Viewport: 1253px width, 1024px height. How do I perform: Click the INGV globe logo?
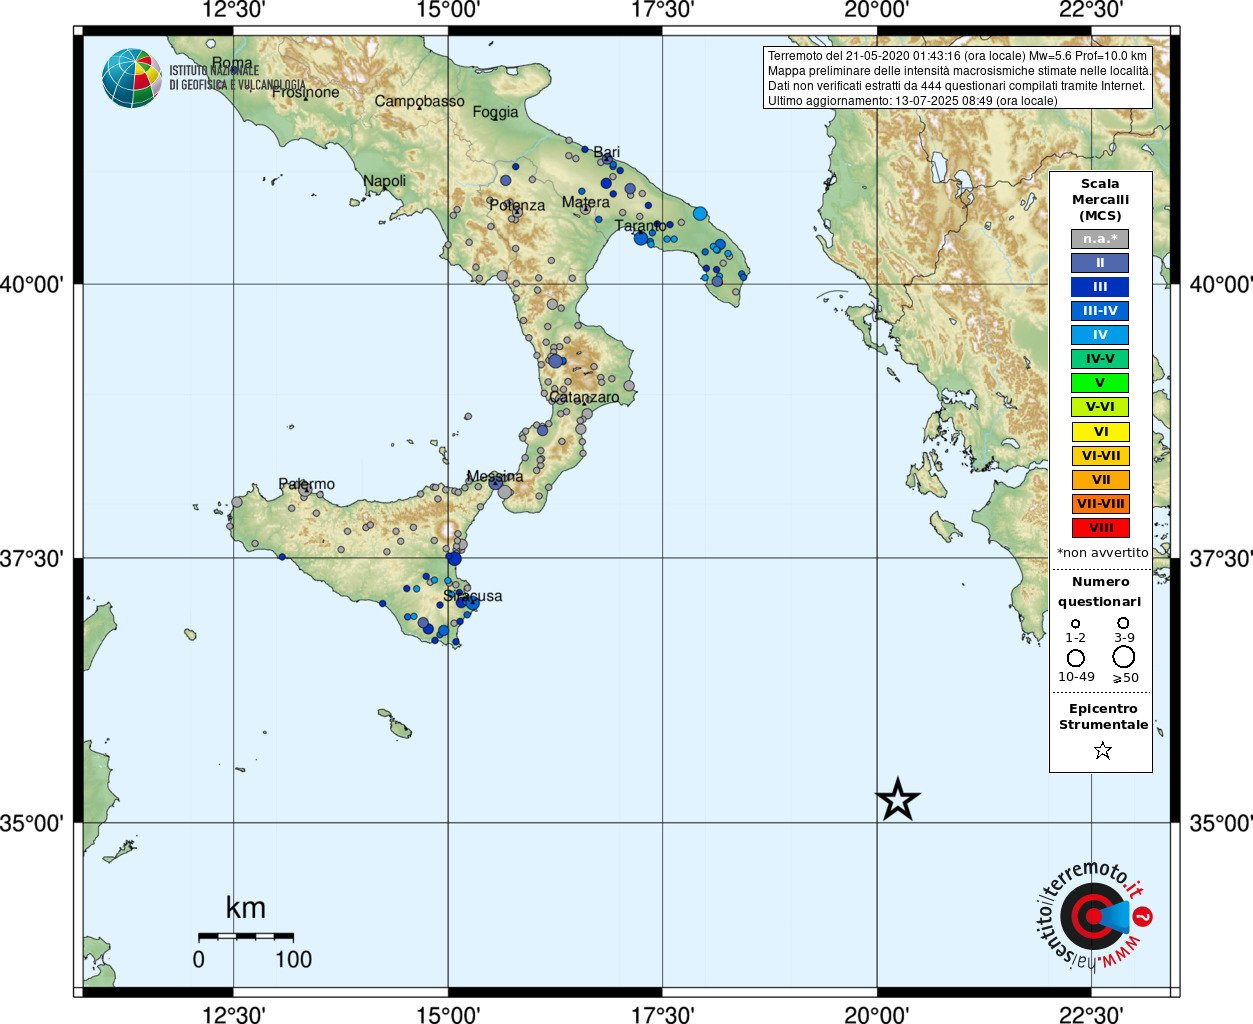(x=132, y=78)
